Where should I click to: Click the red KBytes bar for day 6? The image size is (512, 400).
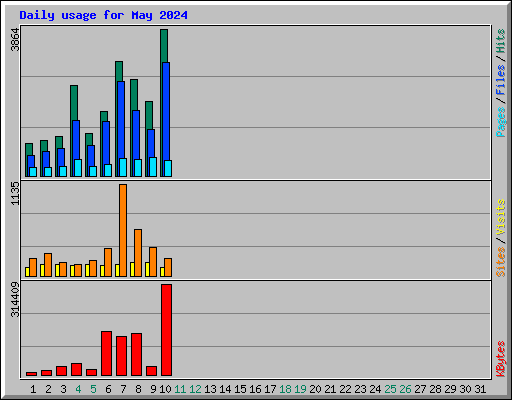(106, 353)
